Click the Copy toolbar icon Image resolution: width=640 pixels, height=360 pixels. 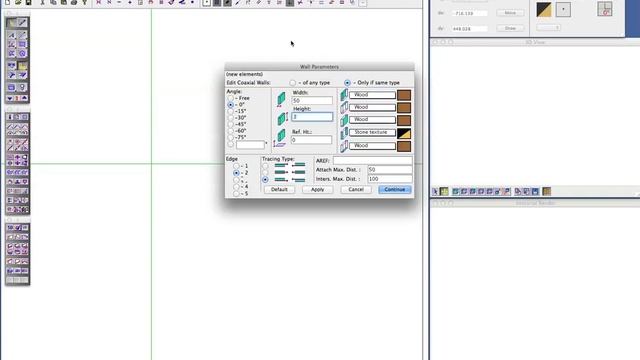(53, 2)
